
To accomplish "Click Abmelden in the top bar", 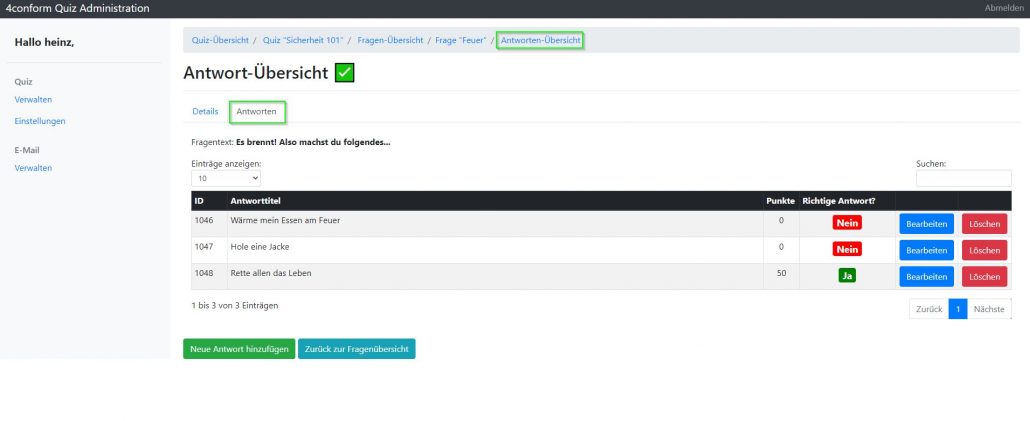I will click(1004, 8).
